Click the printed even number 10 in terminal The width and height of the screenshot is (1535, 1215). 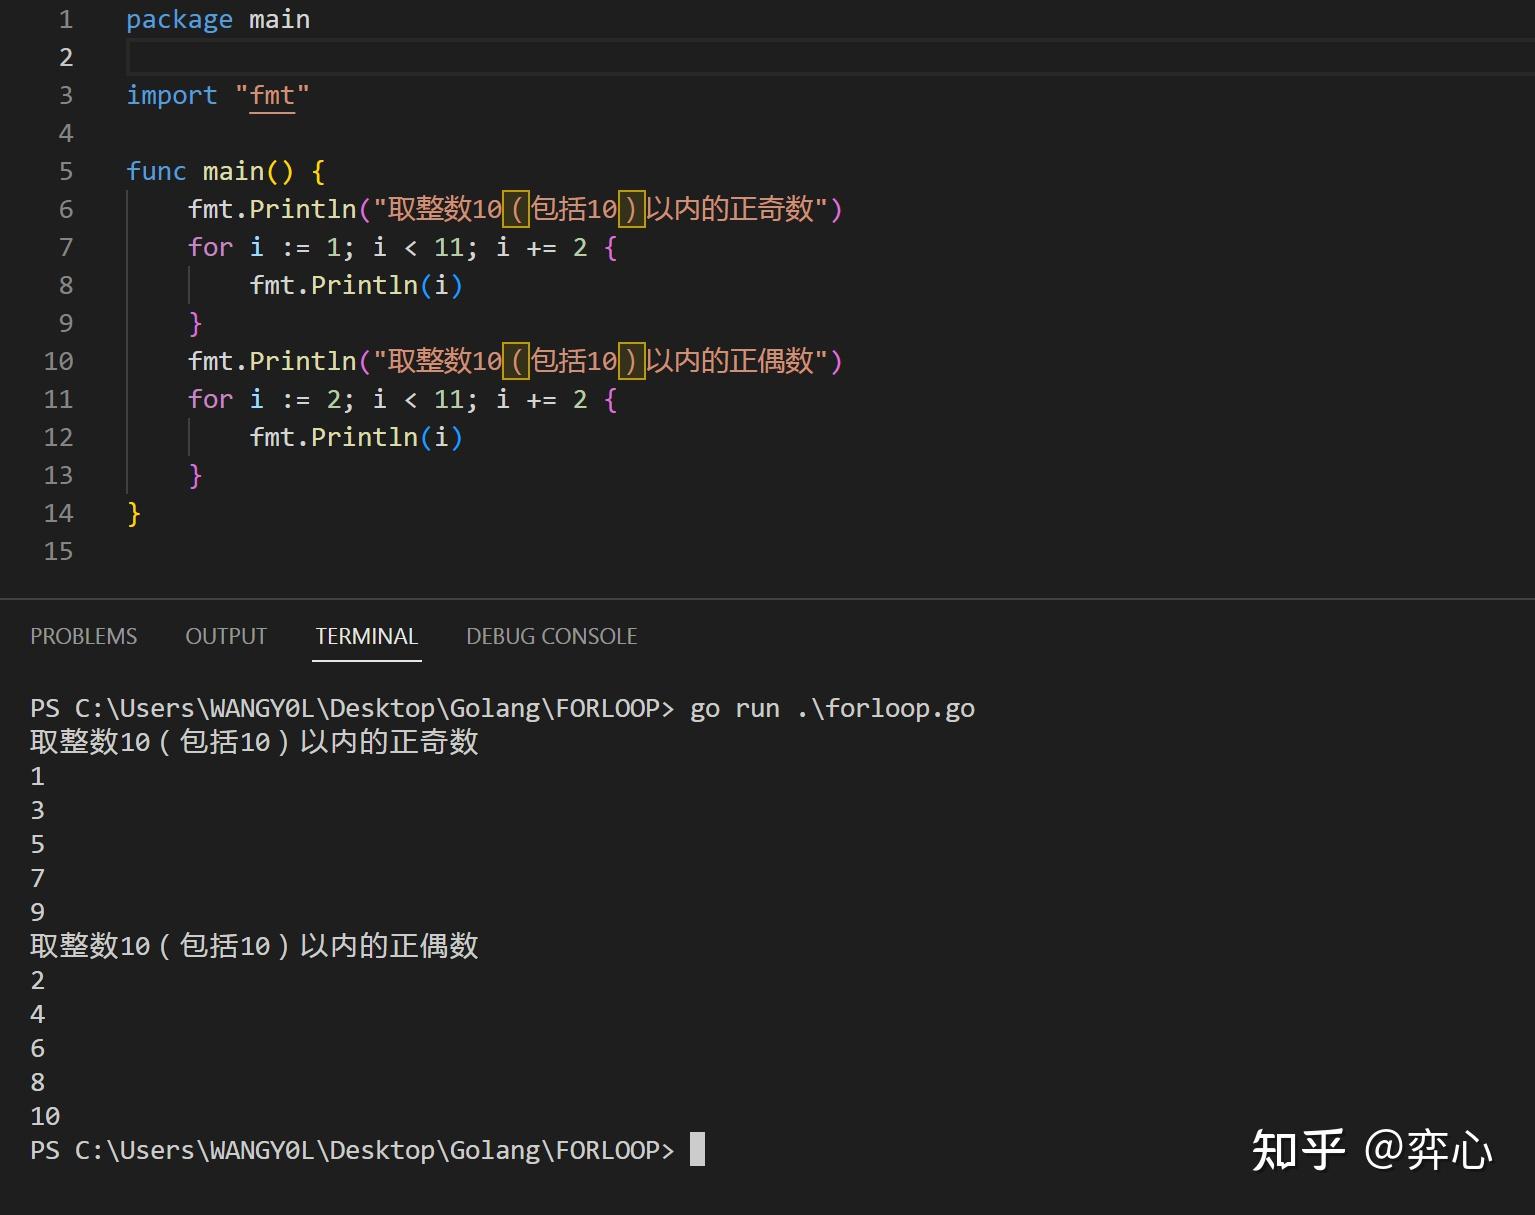(x=44, y=1116)
